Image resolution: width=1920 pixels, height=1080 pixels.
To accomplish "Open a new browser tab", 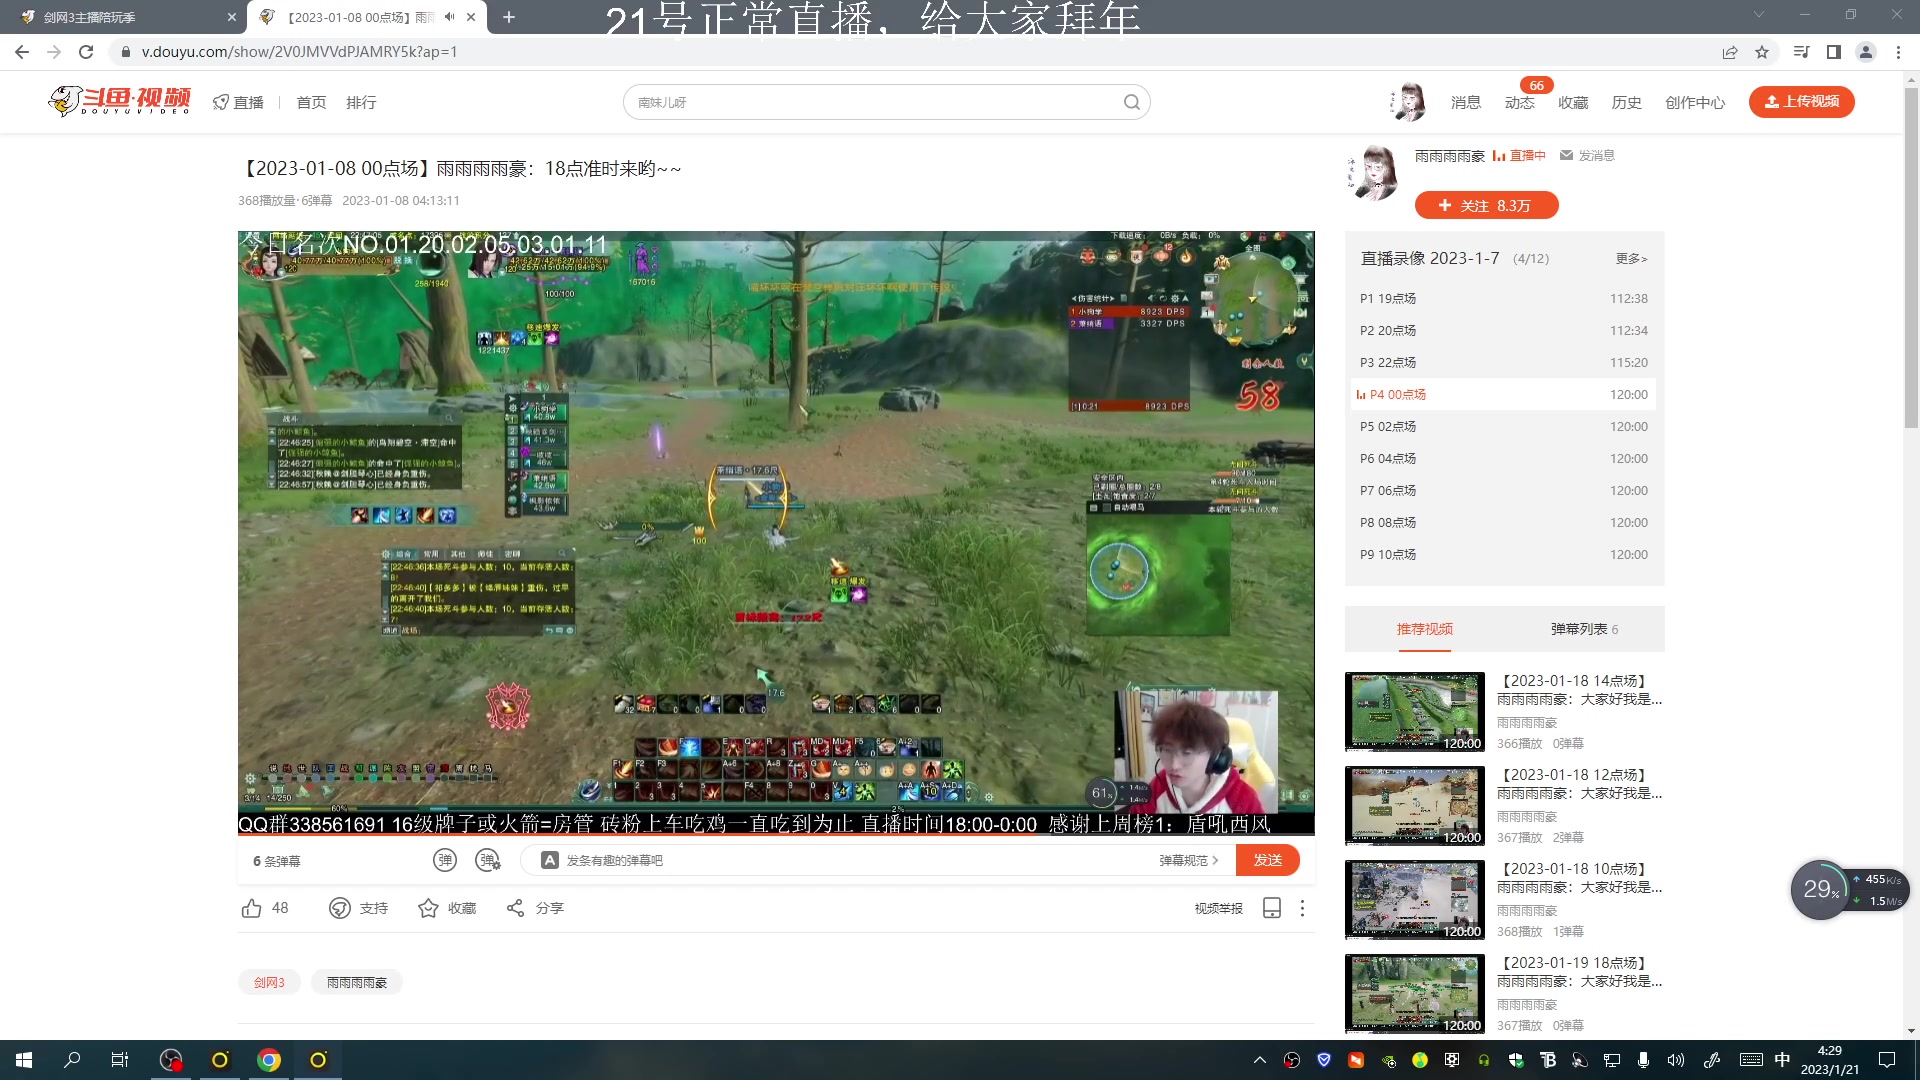I will coord(509,17).
